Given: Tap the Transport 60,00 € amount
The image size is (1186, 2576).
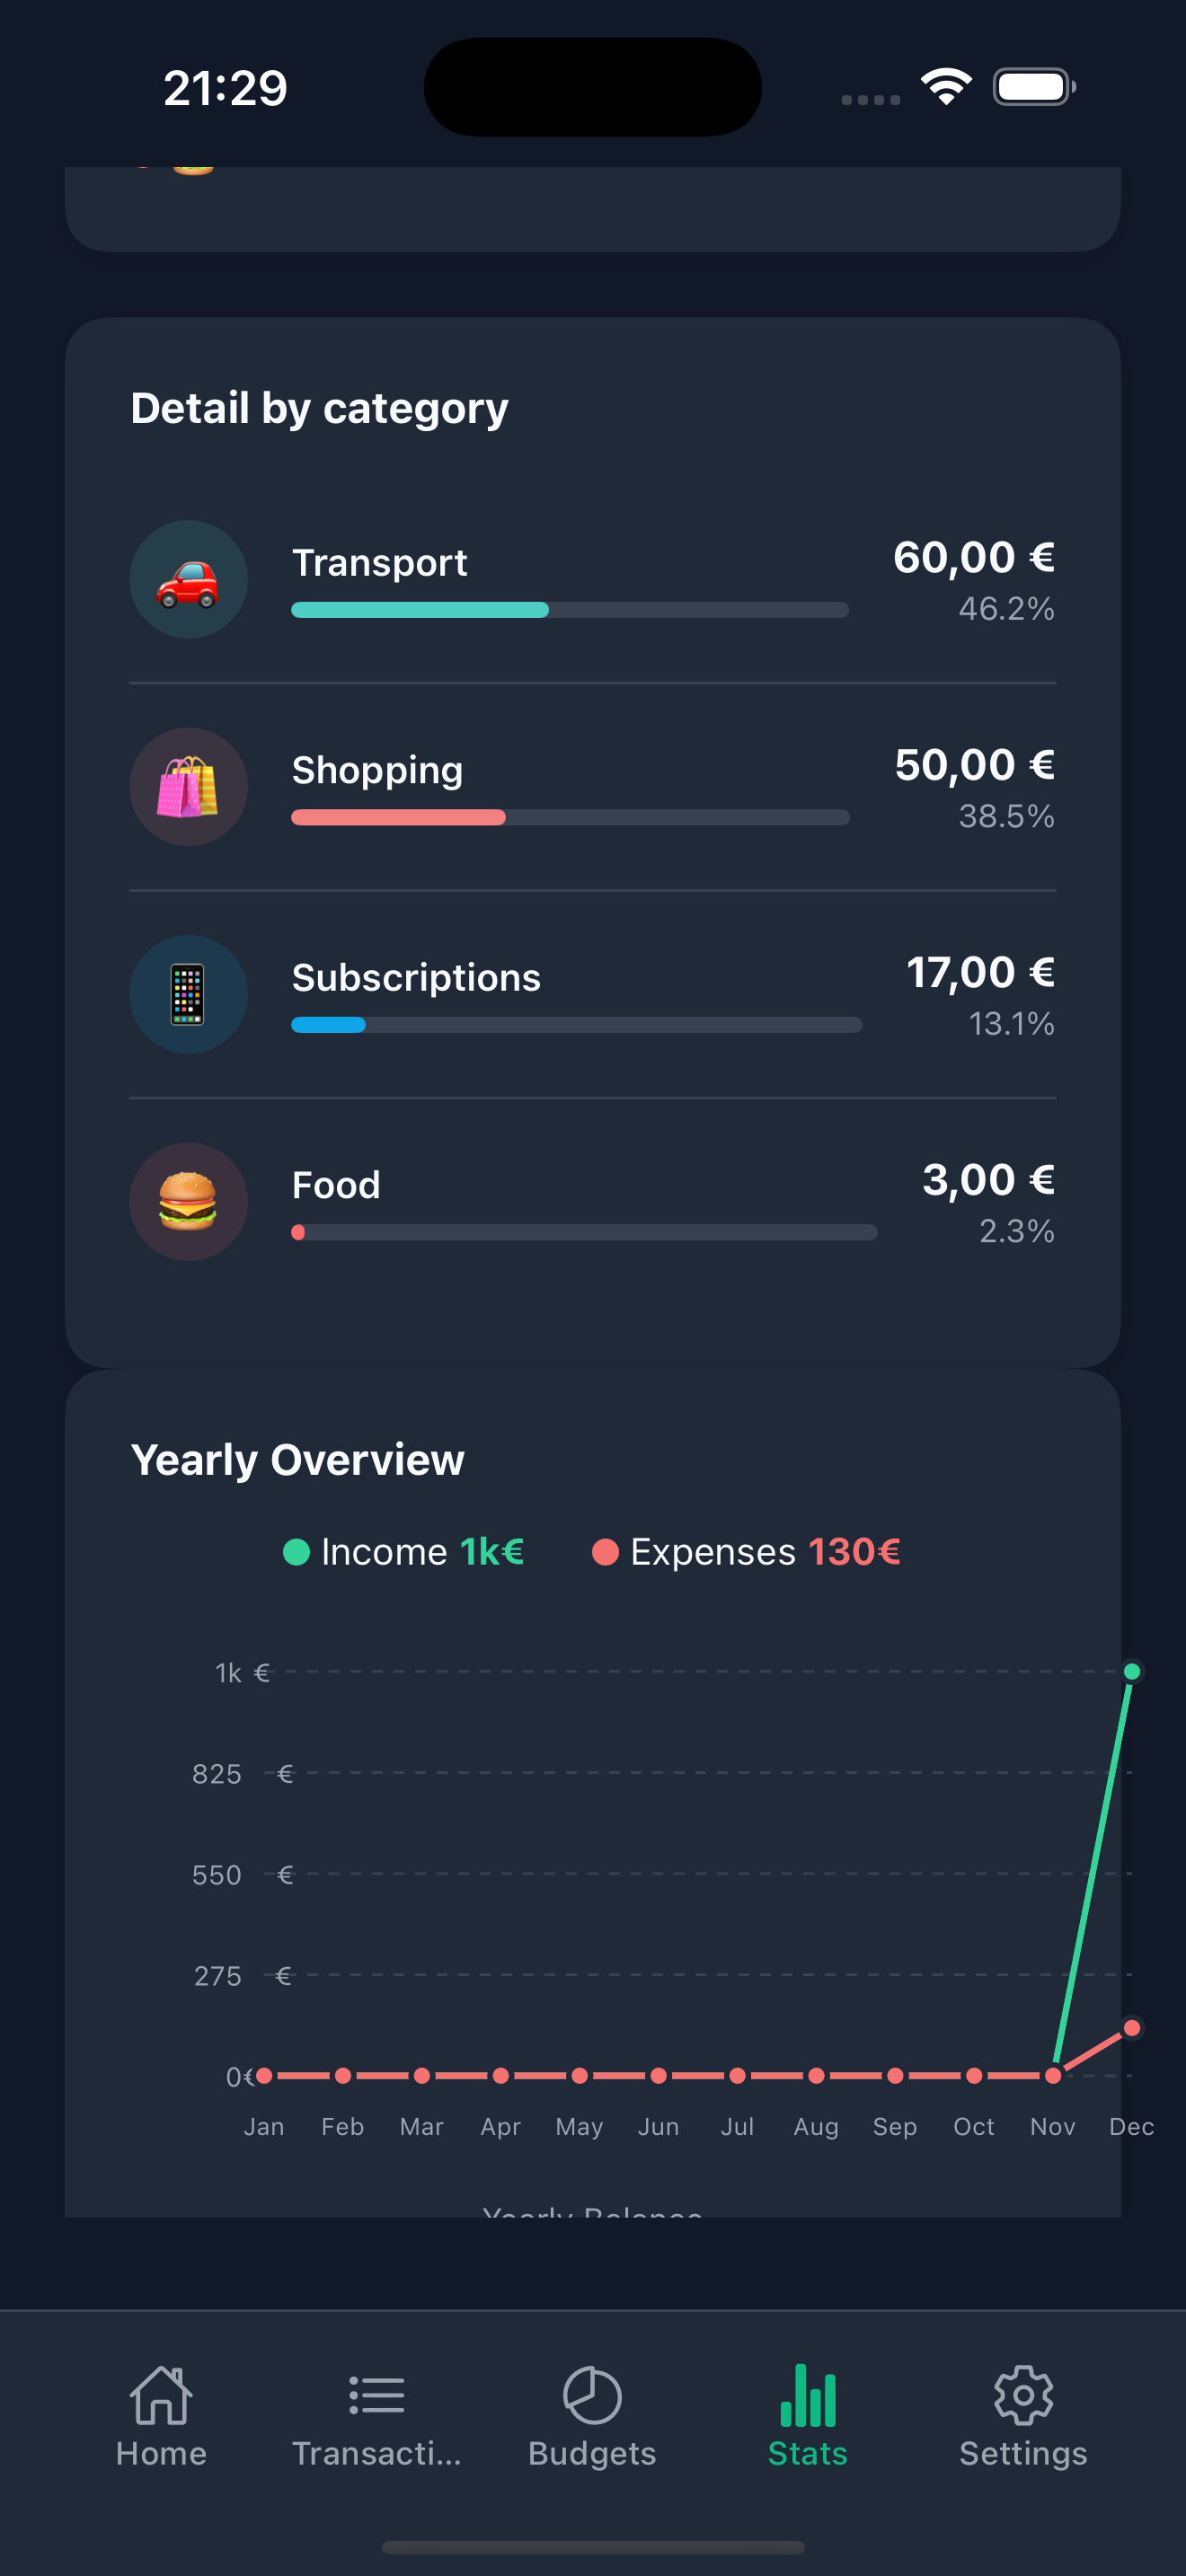Looking at the screenshot, I should [x=973, y=558].
